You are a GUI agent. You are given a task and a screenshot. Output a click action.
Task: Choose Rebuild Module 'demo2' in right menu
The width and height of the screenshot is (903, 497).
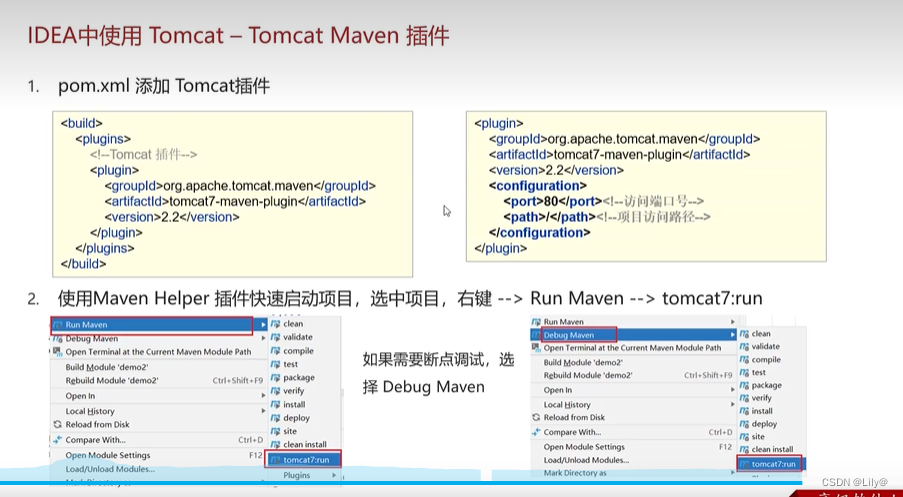tap(588, 375)
